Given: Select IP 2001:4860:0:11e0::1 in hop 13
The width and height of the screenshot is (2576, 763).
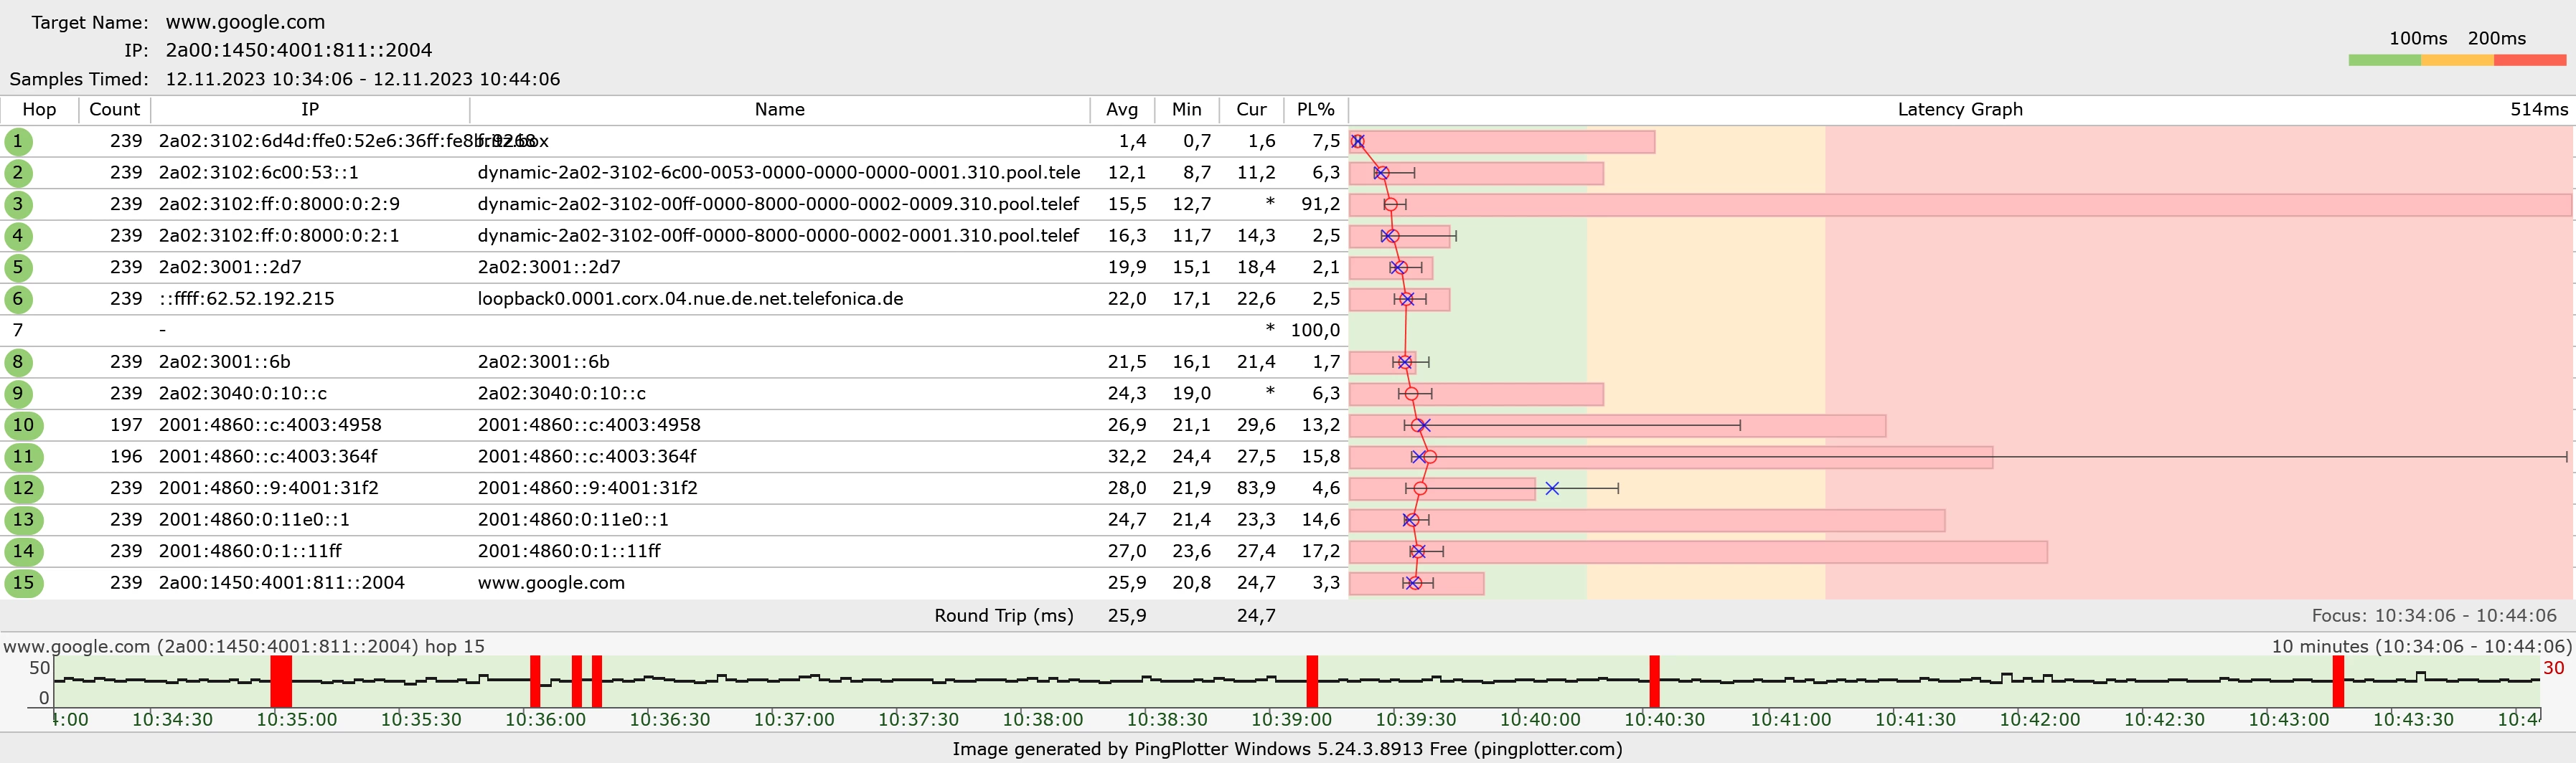Looking at the screenshot, I should click(254, 519).
